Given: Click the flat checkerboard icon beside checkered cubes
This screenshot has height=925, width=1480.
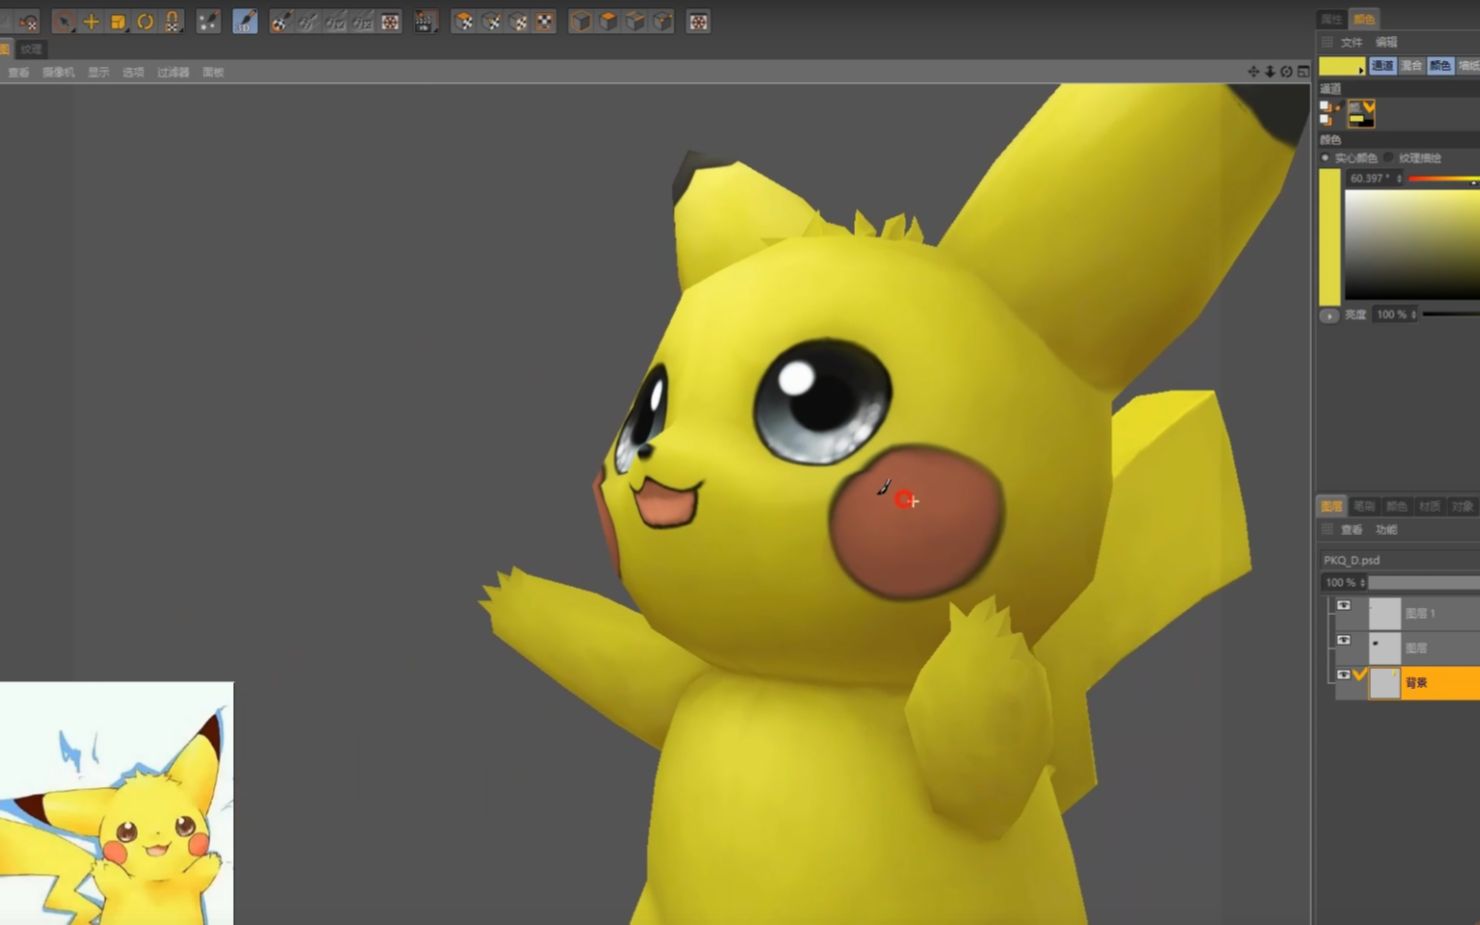Looking at the screenshot, I should tap(544, 21).
